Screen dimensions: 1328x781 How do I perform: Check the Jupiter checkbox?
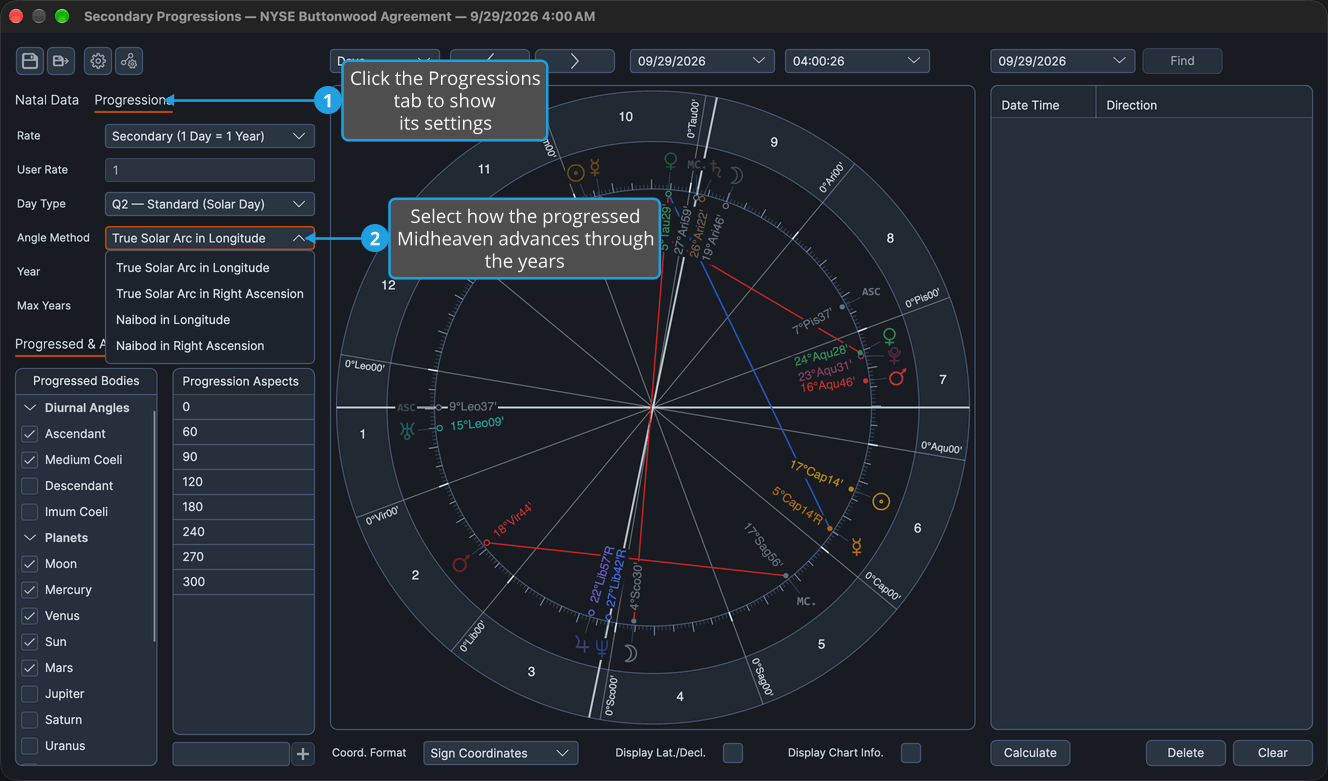click(x=30, y=694)
